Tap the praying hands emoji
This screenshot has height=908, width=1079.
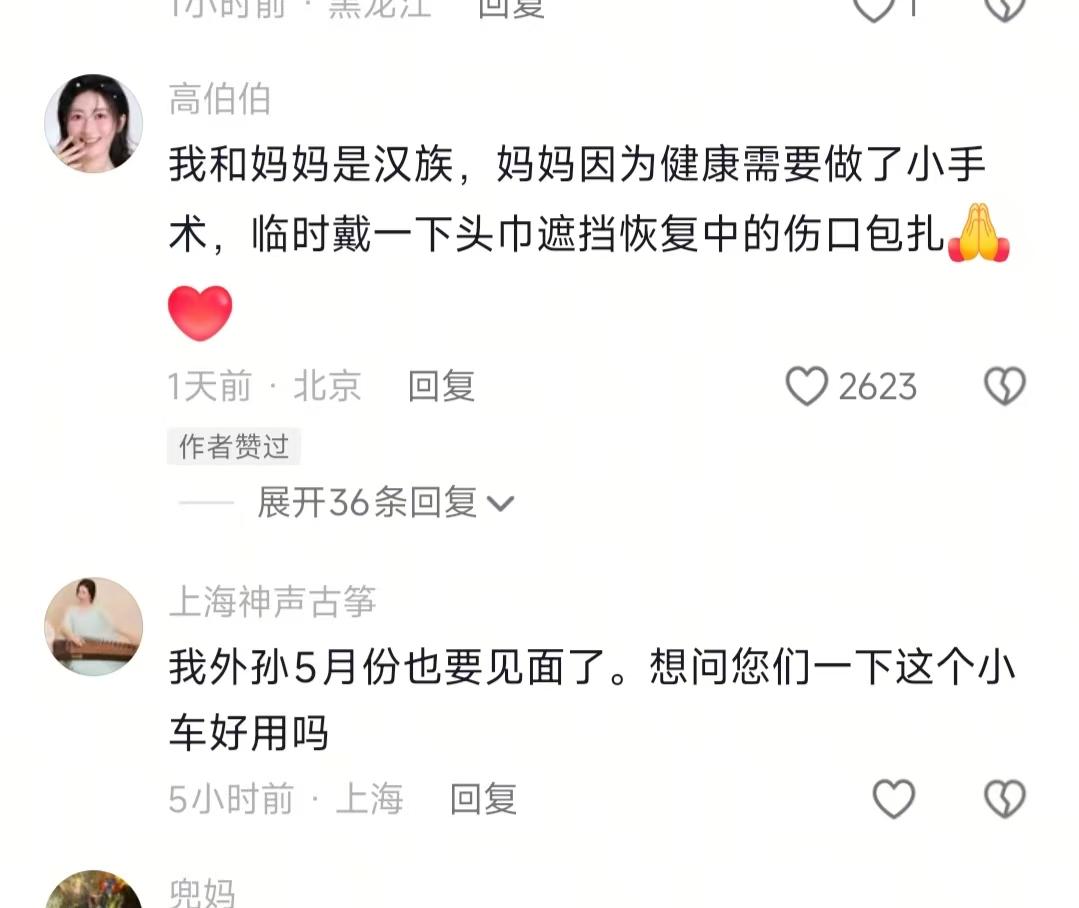coord(979,233)
